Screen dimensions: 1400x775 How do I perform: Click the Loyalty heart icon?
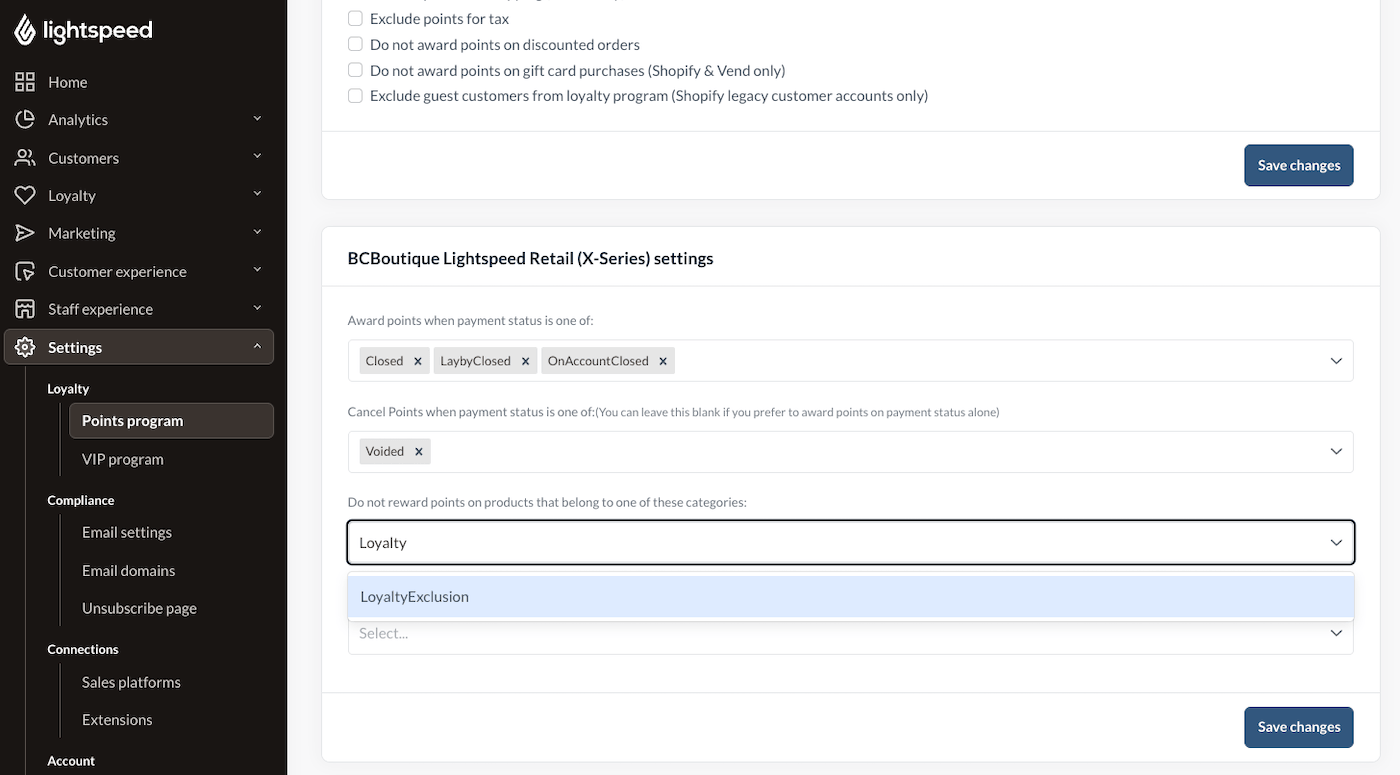click(25, 195)
